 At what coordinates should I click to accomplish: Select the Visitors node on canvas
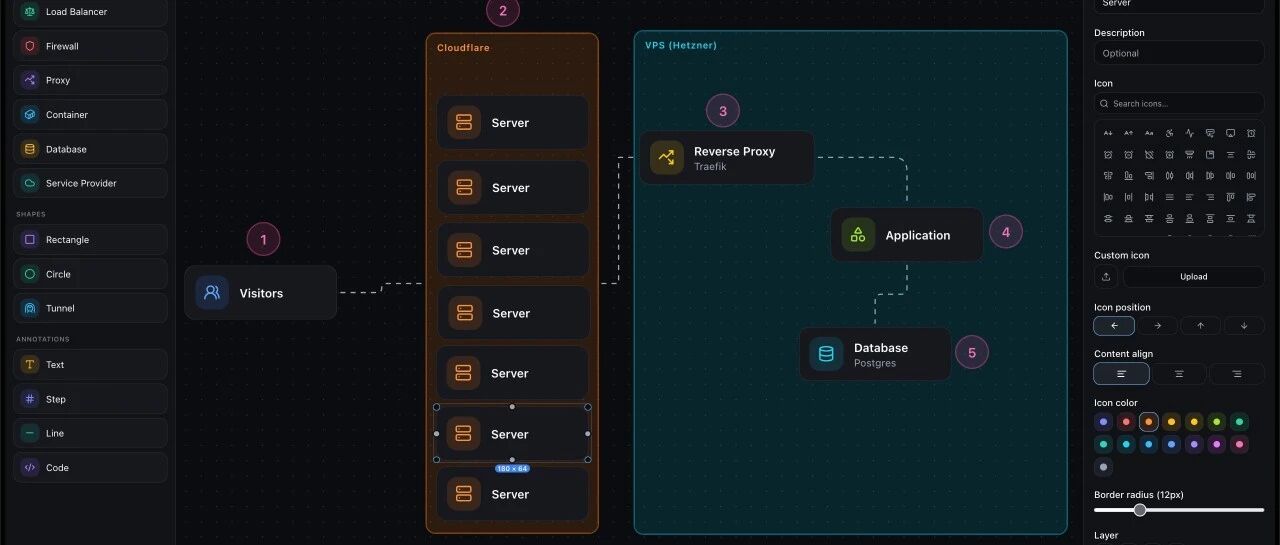(260, 293)
